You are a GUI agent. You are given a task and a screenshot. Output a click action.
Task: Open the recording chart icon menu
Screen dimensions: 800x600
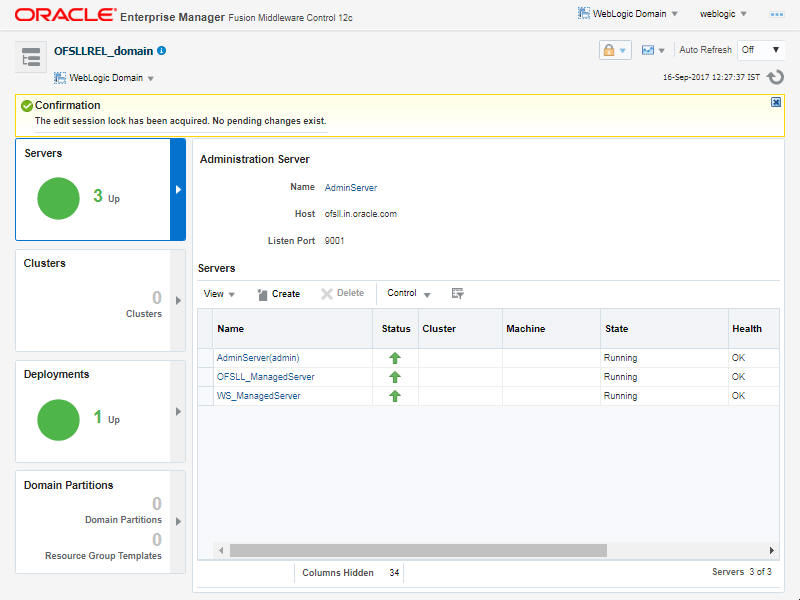(x=653, y=50)
